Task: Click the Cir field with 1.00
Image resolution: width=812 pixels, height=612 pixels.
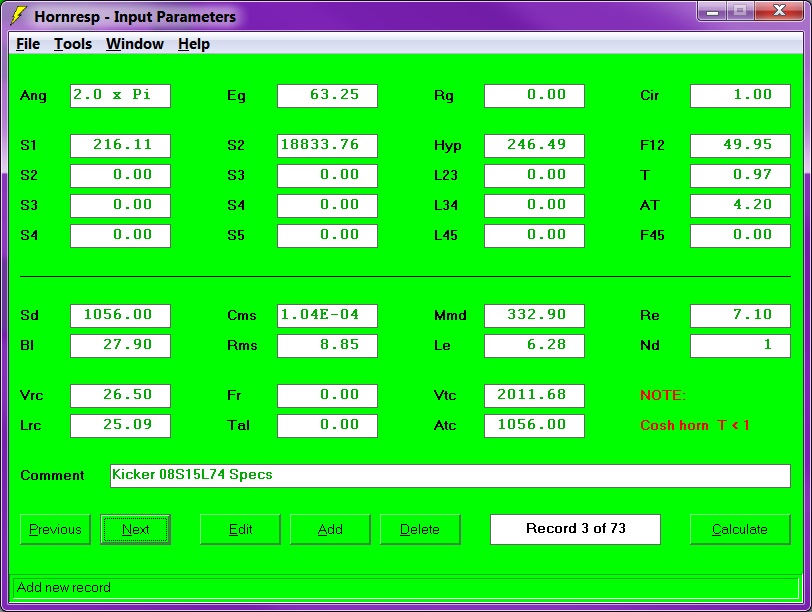Action: click(x=741, y=96)
